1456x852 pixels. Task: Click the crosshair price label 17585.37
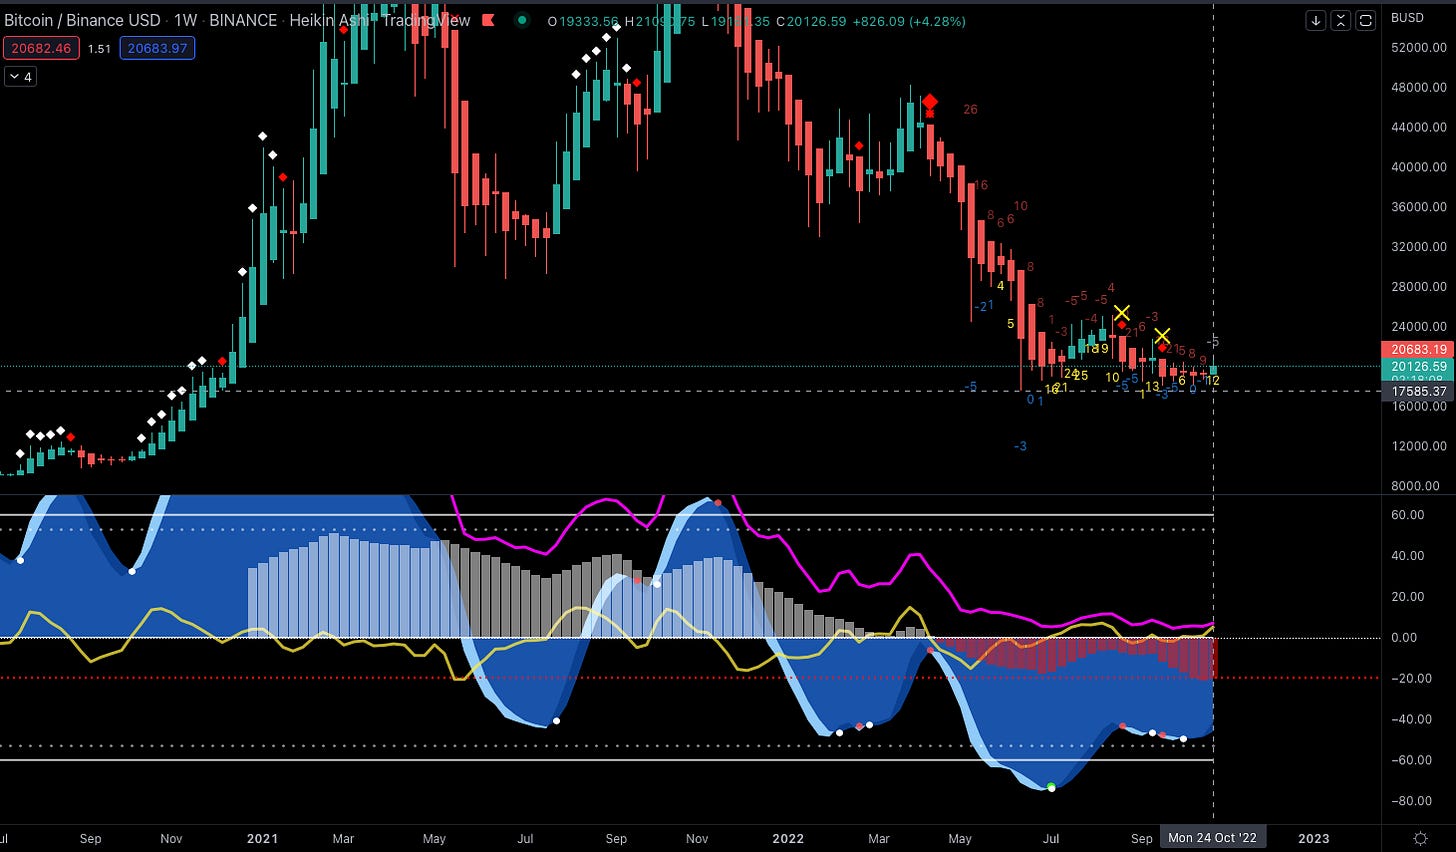[x=1419, y=391]
